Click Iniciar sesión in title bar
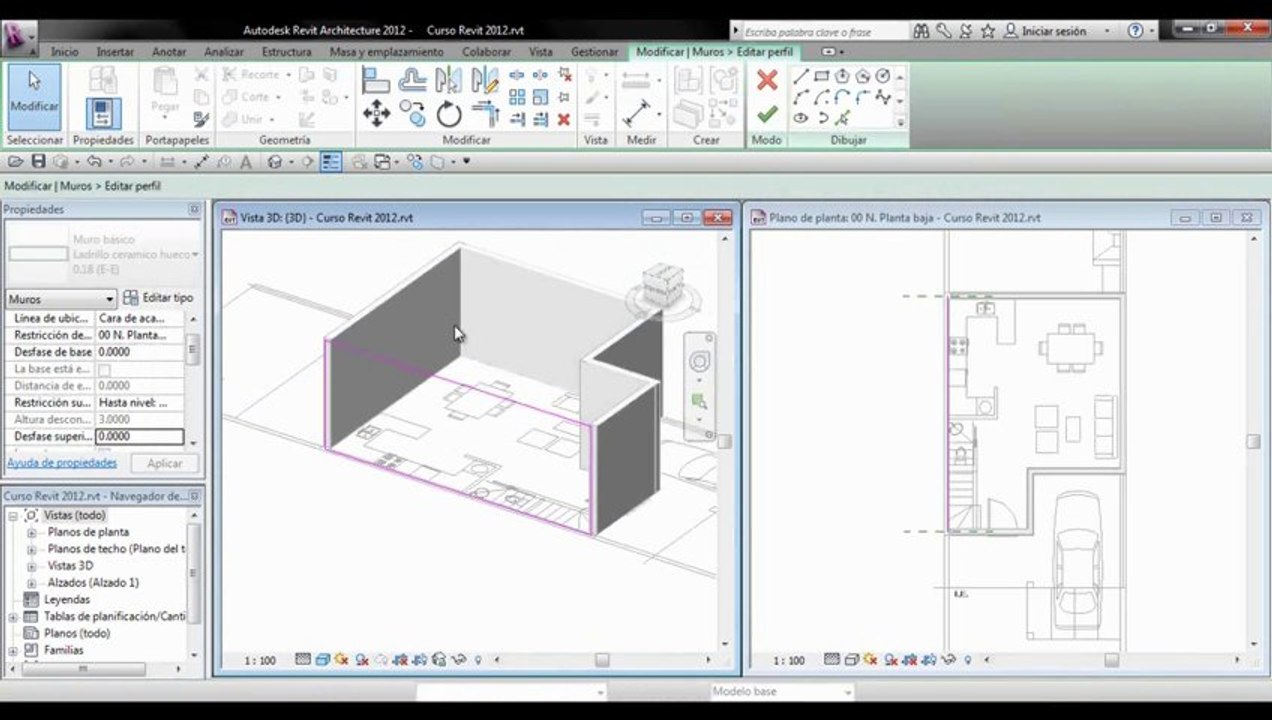The image size is (1272, 720). pos(1053,31)
